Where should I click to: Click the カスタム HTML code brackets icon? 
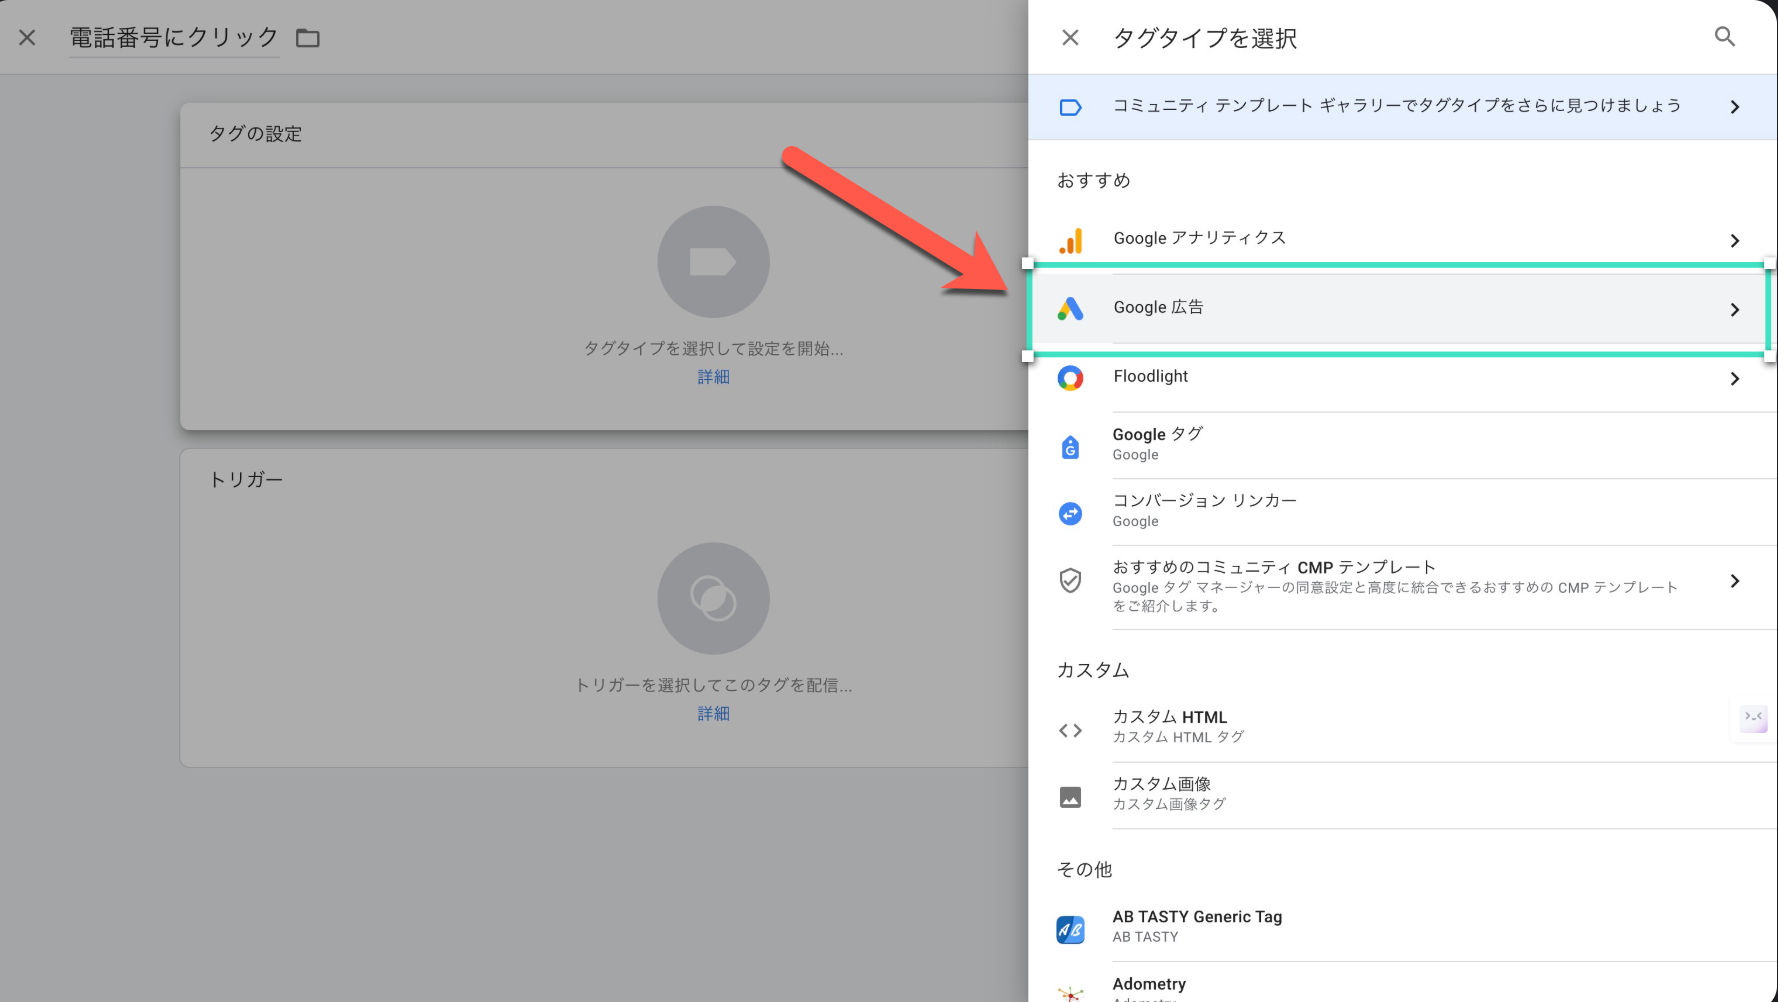[1070, 731]
